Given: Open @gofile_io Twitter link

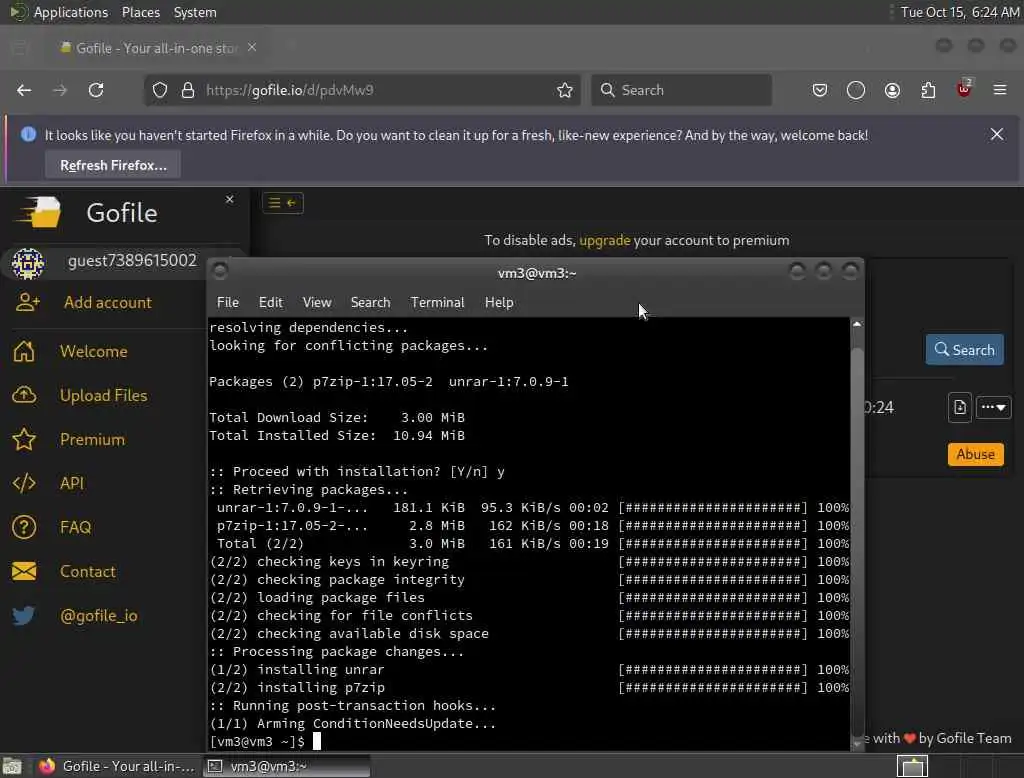Looking at the screenshot, I should 99,615.
